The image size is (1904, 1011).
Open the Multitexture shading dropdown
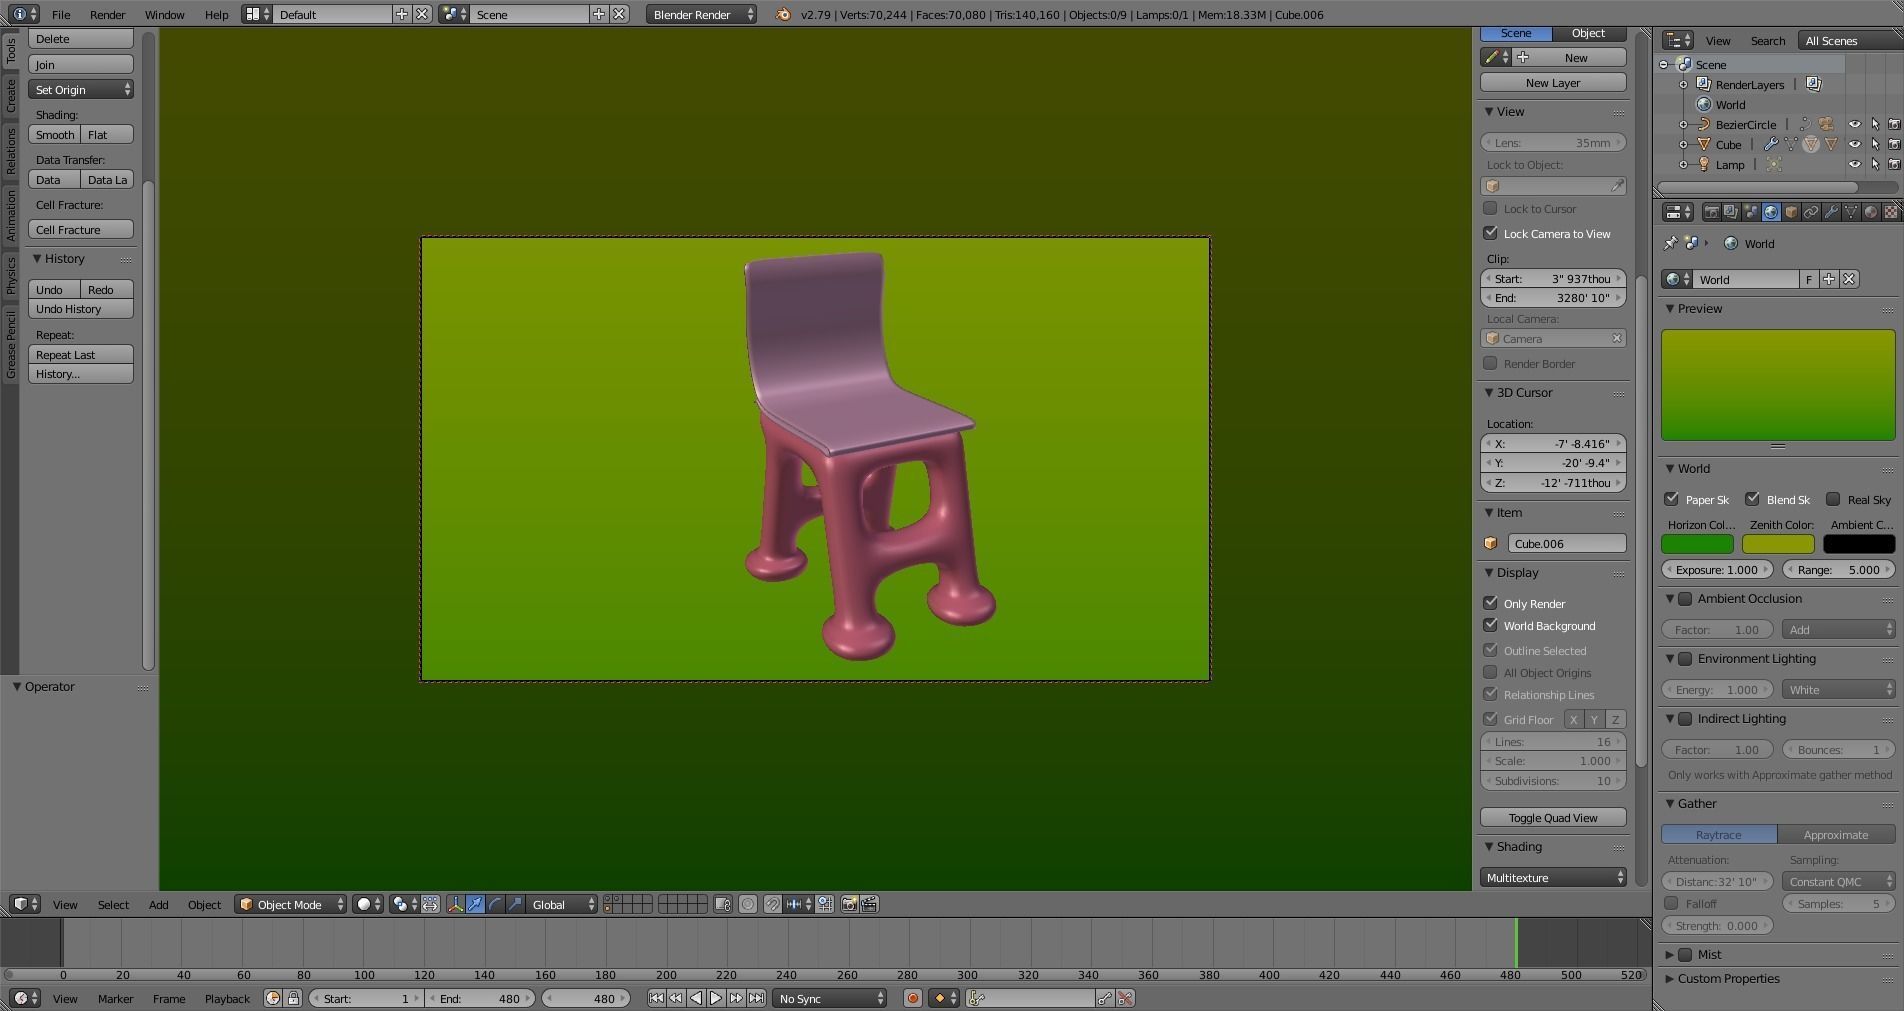coord(1553,877)
